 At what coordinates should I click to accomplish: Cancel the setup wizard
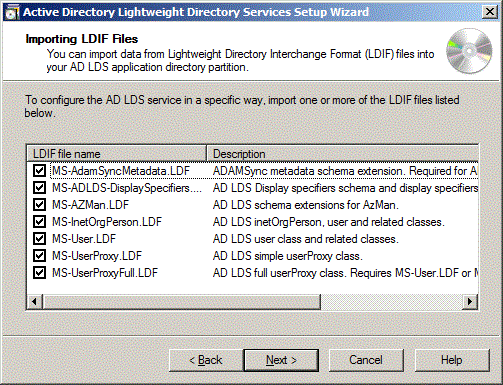(366, 360)
